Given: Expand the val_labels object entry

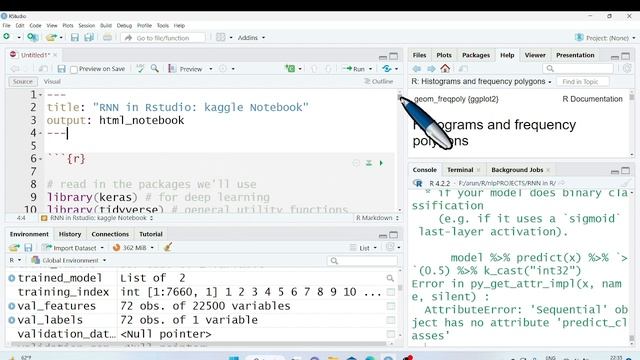Looking at the screenshot, I should pyautogui.click(x=11, y=320).
